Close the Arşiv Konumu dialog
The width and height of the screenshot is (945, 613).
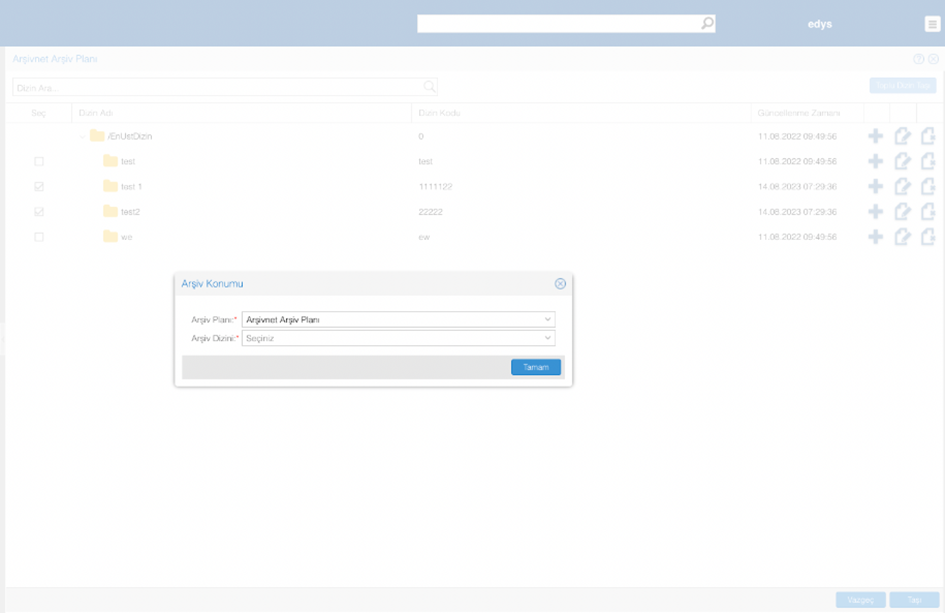560,284
